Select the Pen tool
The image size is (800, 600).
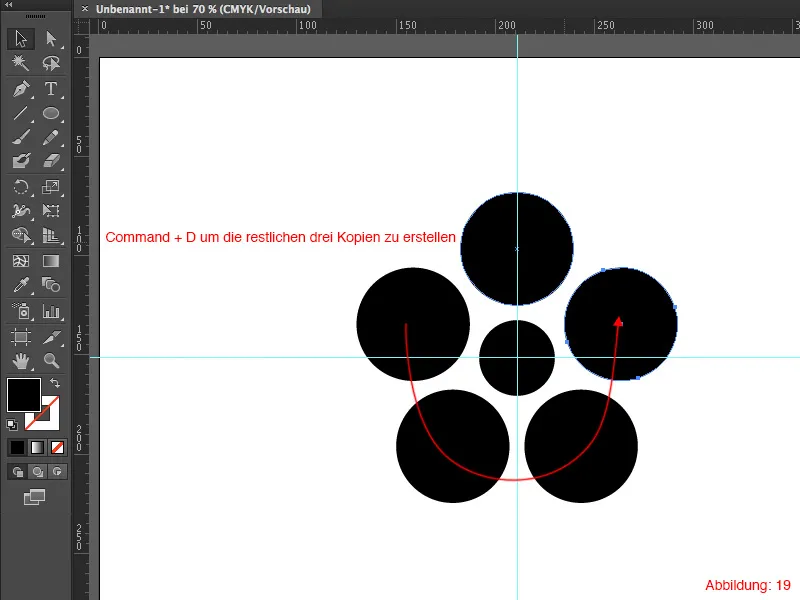21,89
